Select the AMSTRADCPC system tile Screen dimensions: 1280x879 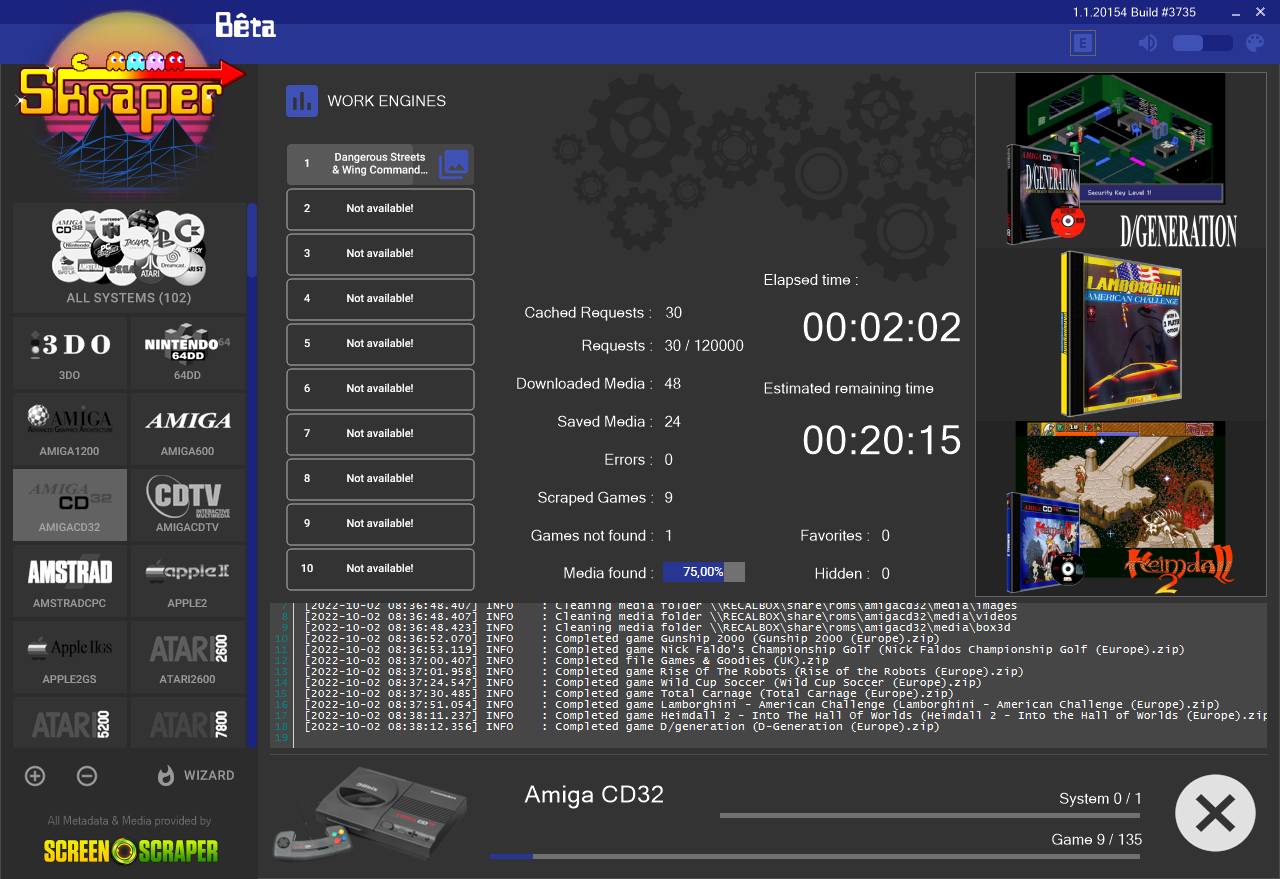pos(70,581)
